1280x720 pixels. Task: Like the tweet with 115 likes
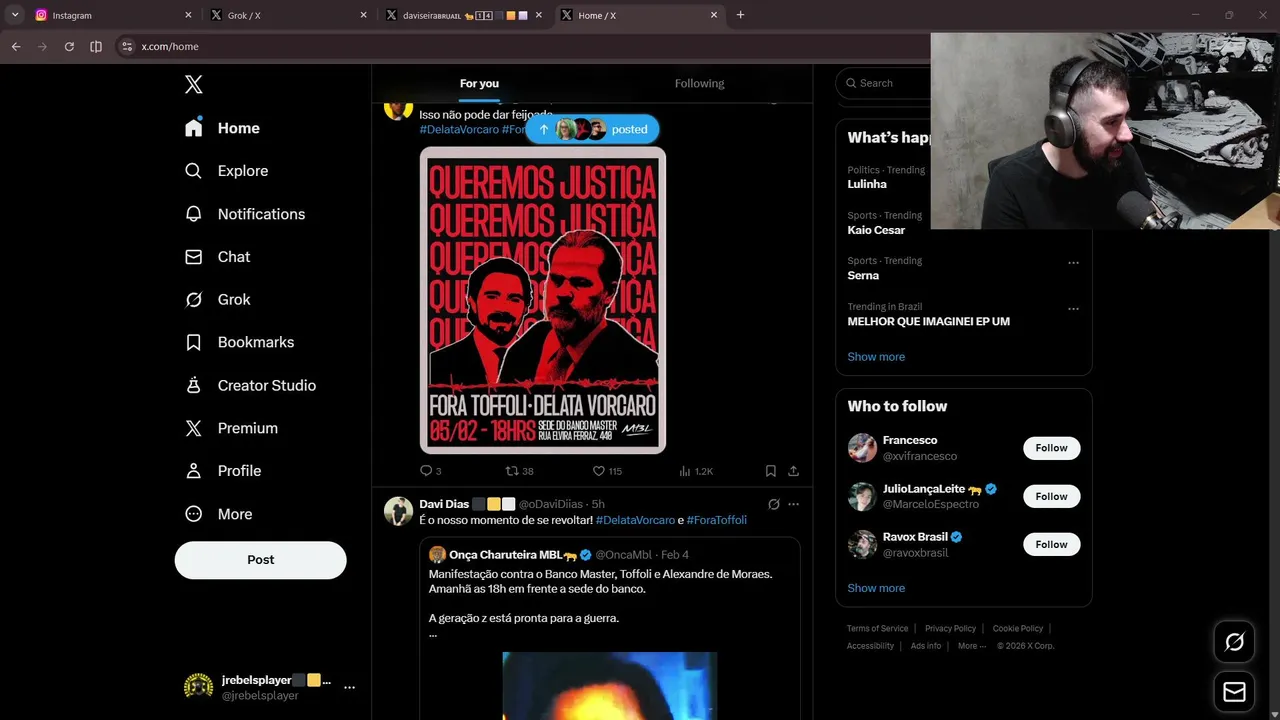click(x=606, y=471)
